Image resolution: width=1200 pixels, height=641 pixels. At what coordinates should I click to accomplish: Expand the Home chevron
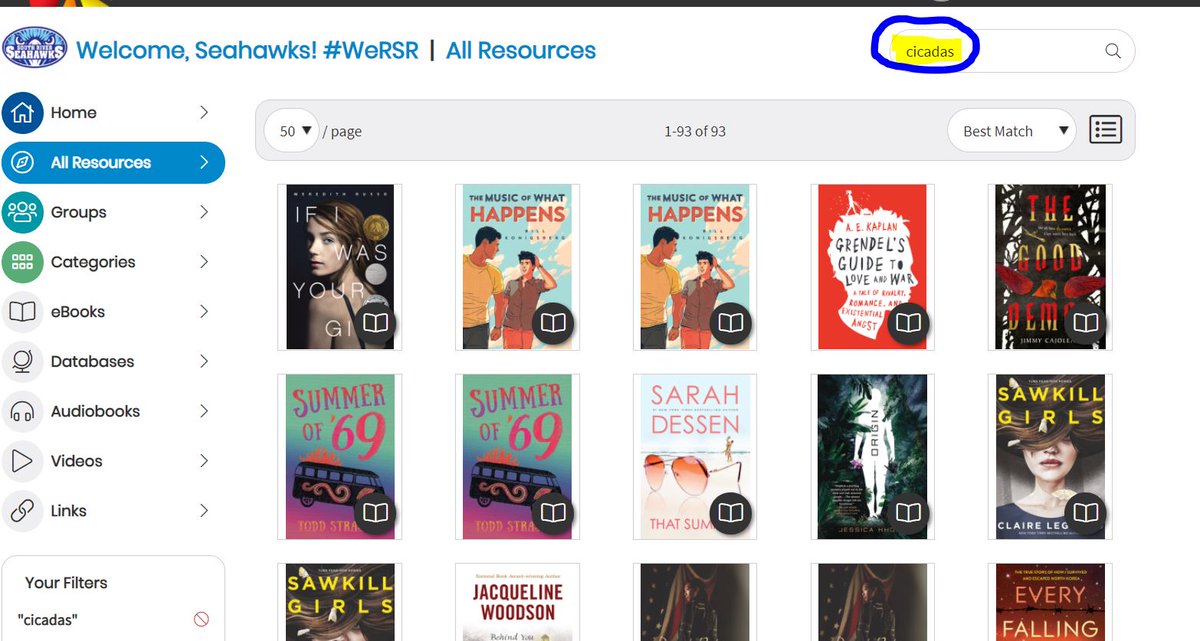[x=204, y=113]
